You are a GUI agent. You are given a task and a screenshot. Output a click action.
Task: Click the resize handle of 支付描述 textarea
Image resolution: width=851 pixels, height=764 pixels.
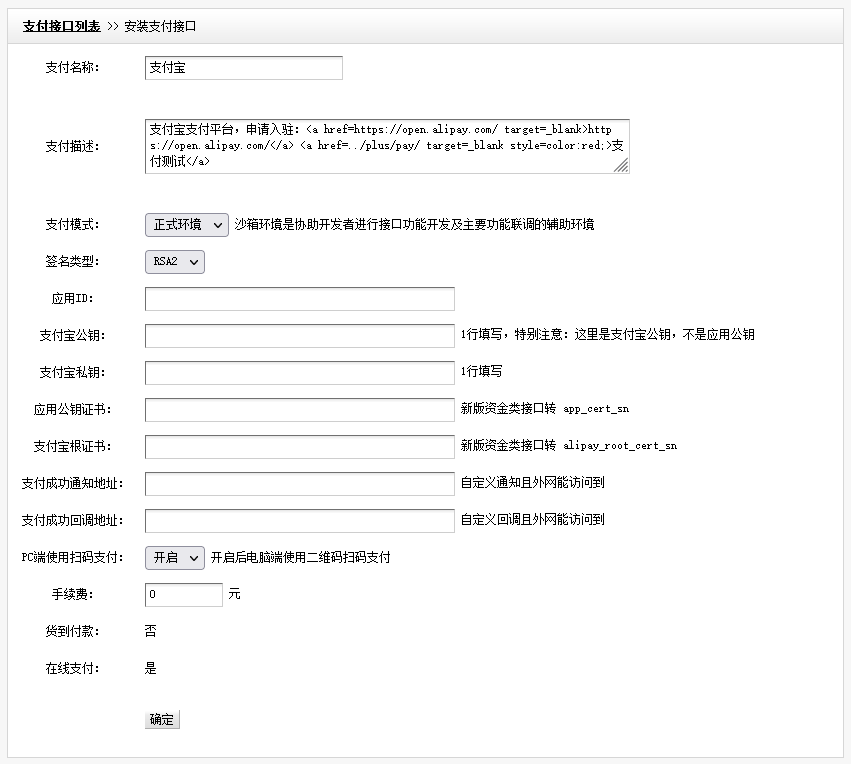pos(622,167)
